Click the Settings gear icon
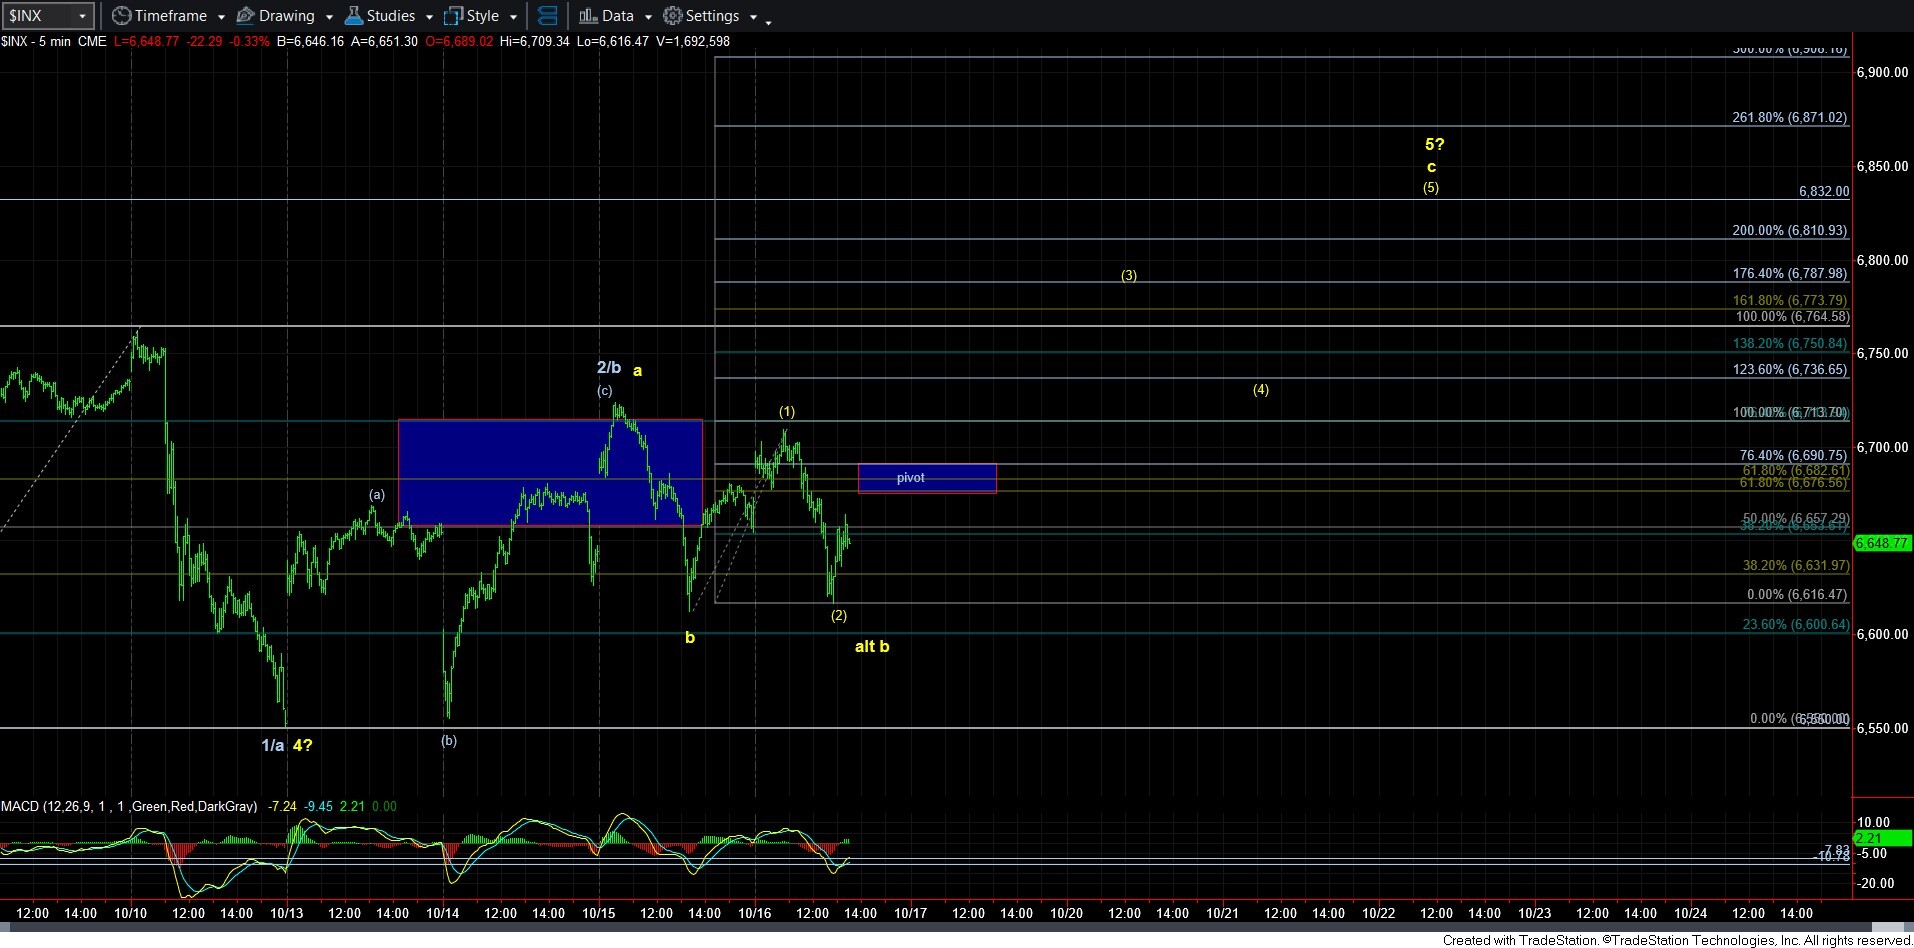Image resolution: width=1914 pixels, height=948 pixels. pos(673,16)
